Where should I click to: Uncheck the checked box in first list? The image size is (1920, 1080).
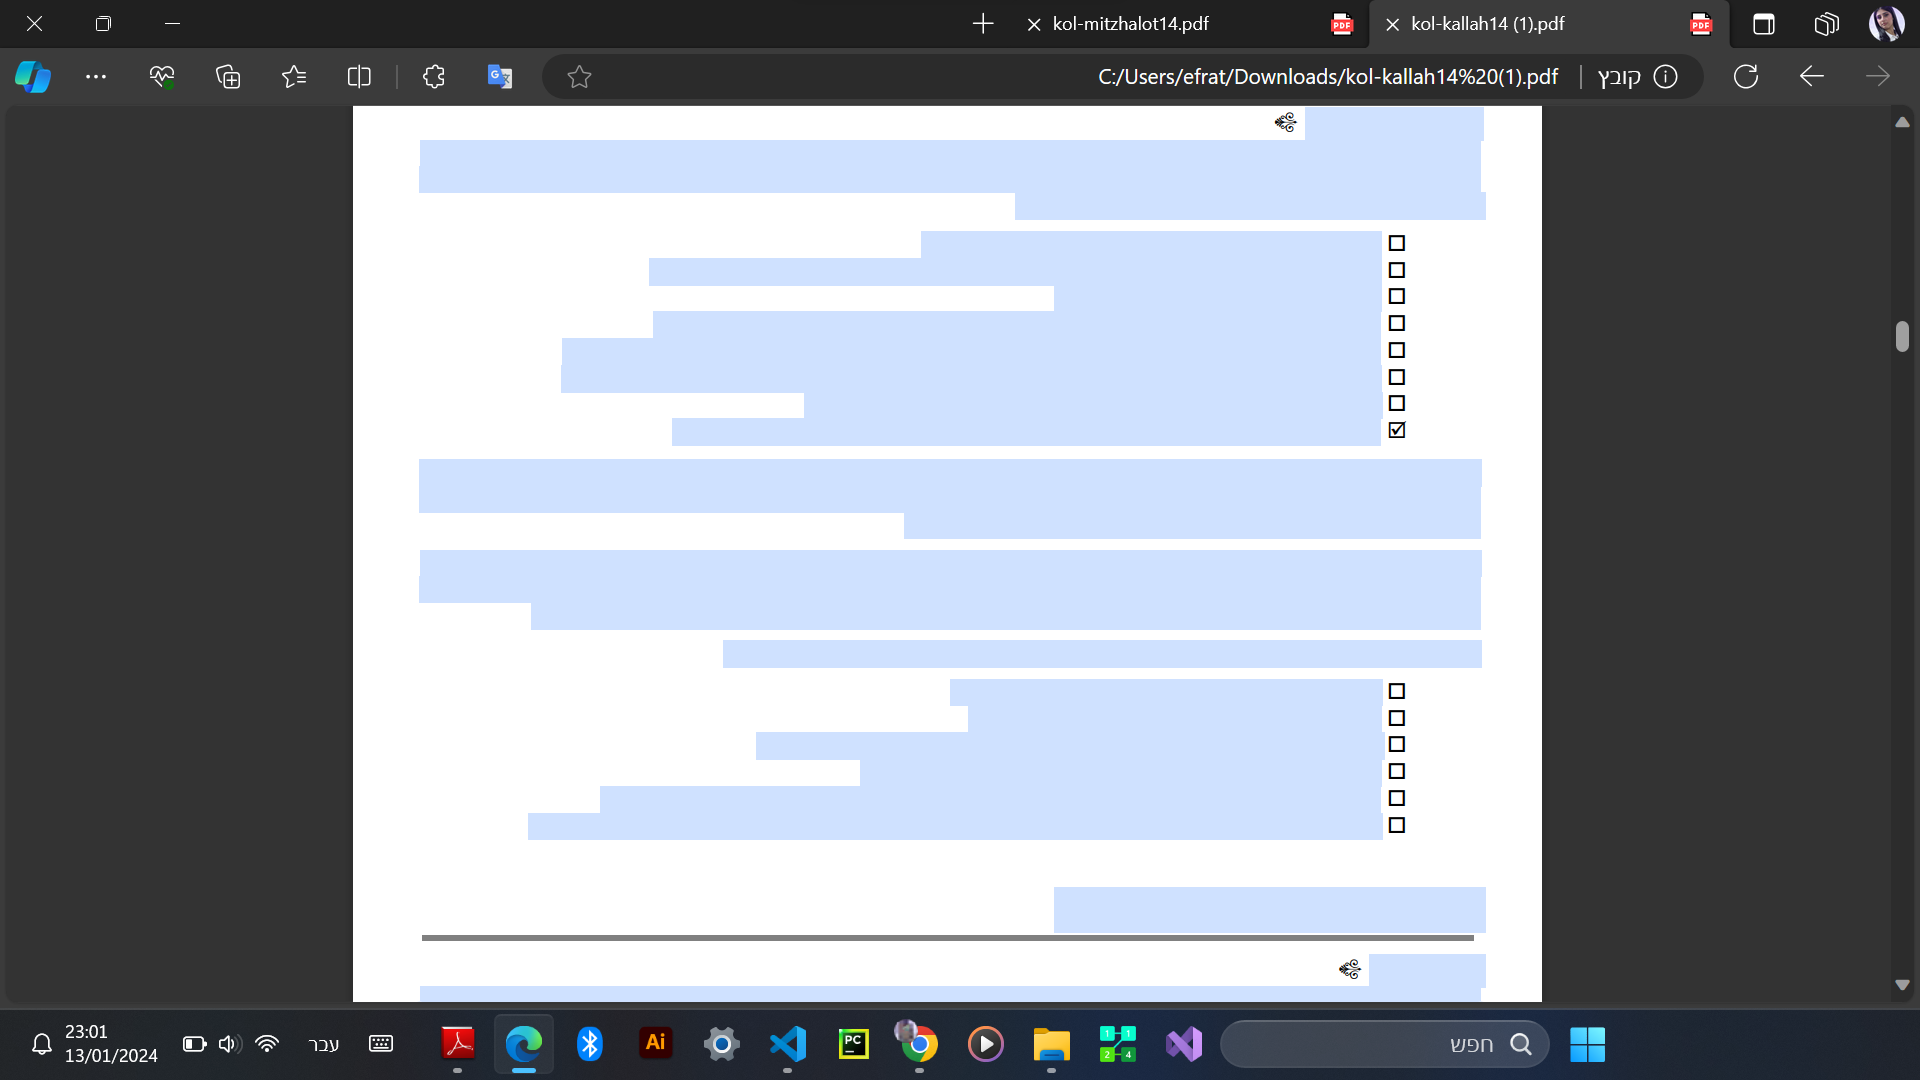pyautogui.click(x=1397, y=430)
